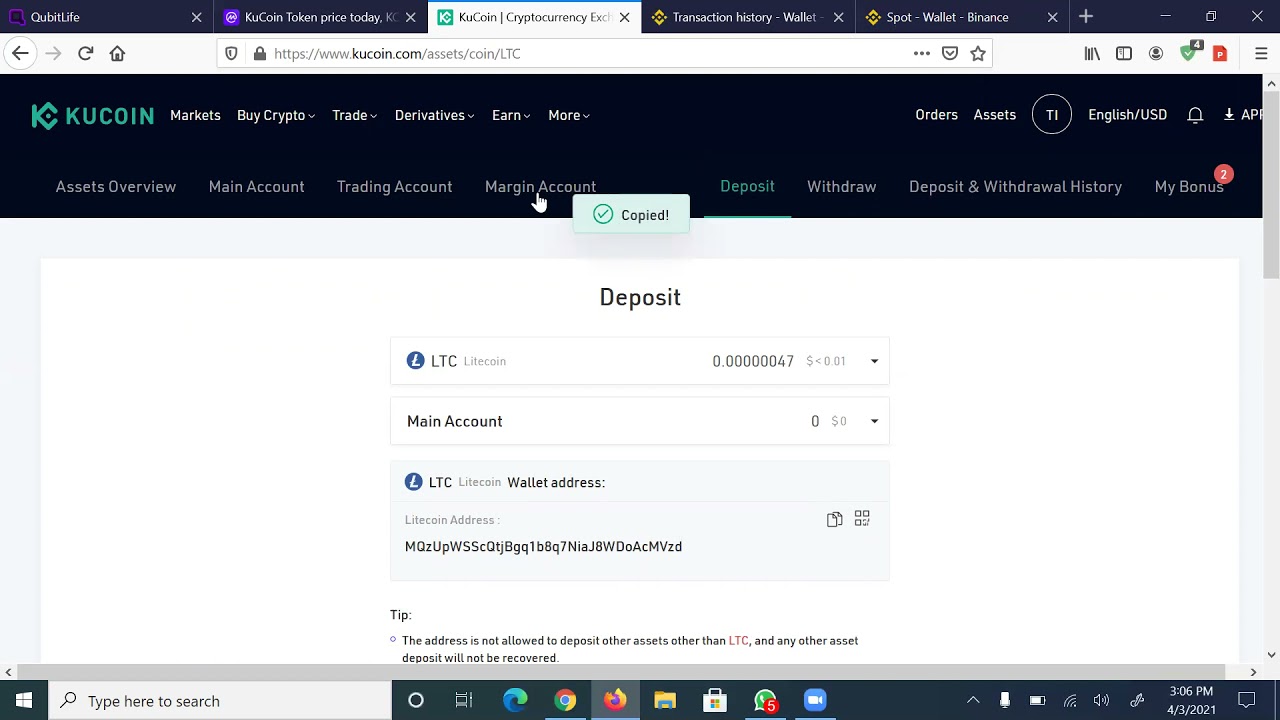Viewport: 1280px width, 720px height.
Task: Open the red P extension icon
Action: coord(1220,53)
